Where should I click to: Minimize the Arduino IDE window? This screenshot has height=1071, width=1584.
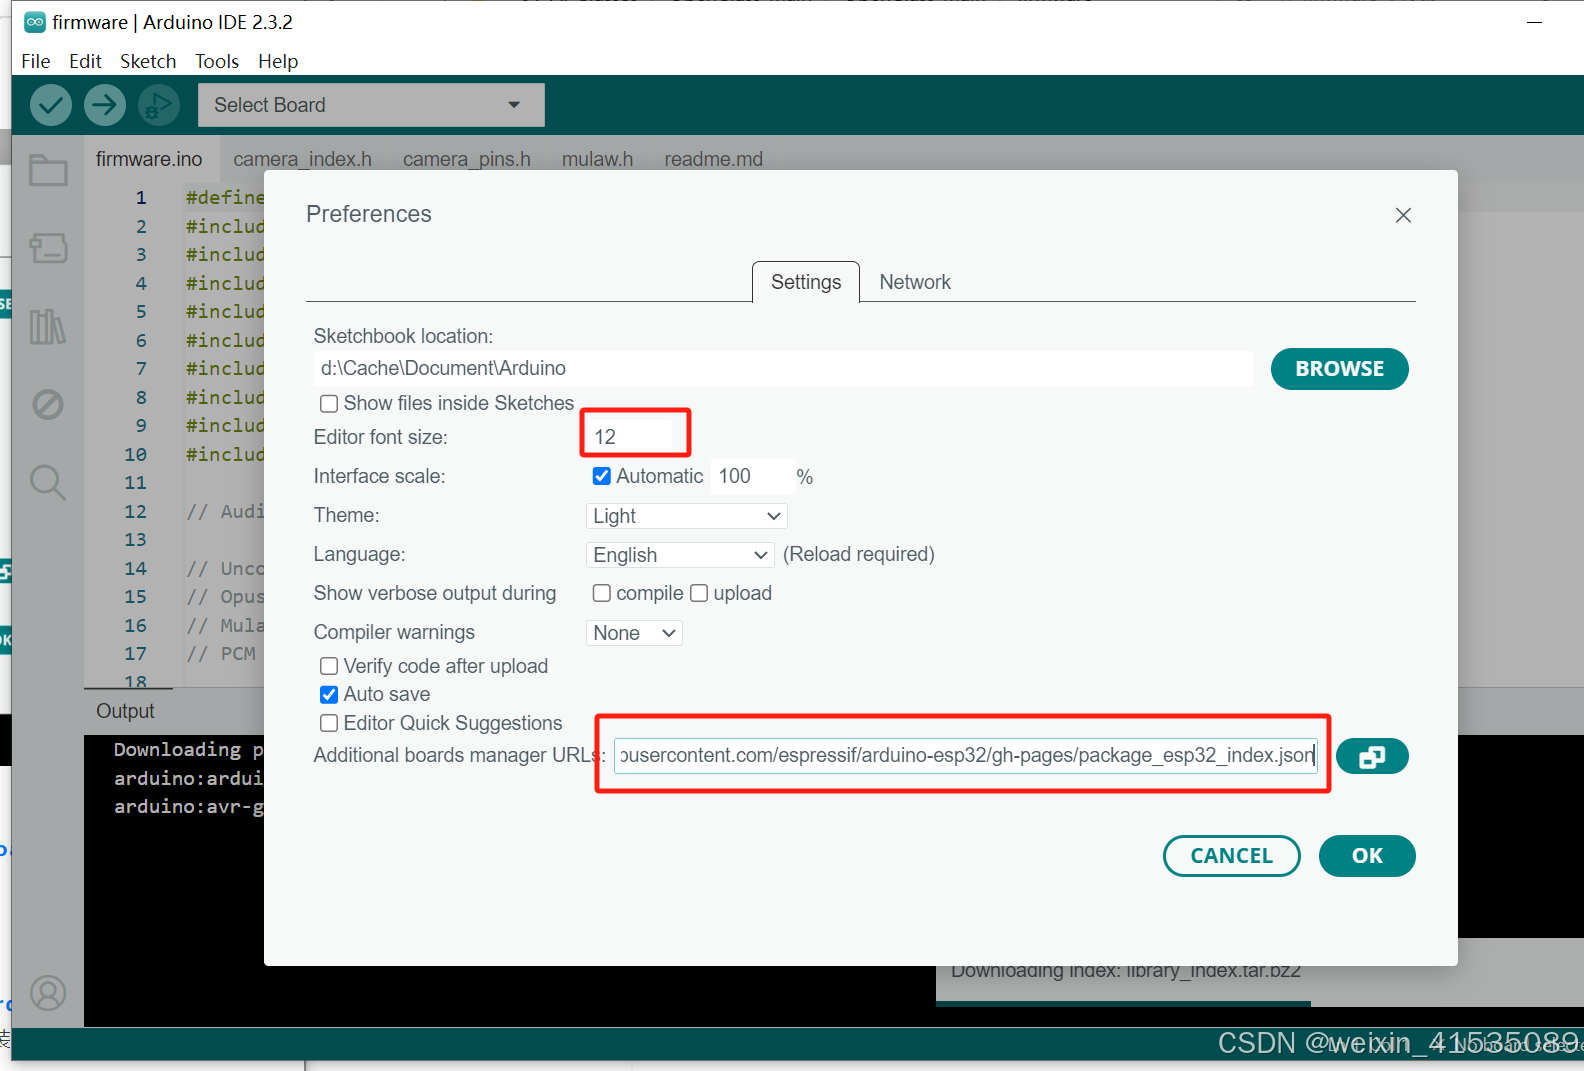(1535, 22)
